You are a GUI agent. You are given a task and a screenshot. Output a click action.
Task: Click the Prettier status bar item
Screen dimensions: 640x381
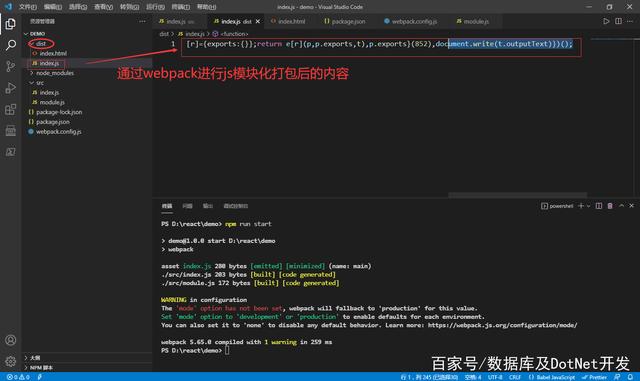(x=595, y=377)
